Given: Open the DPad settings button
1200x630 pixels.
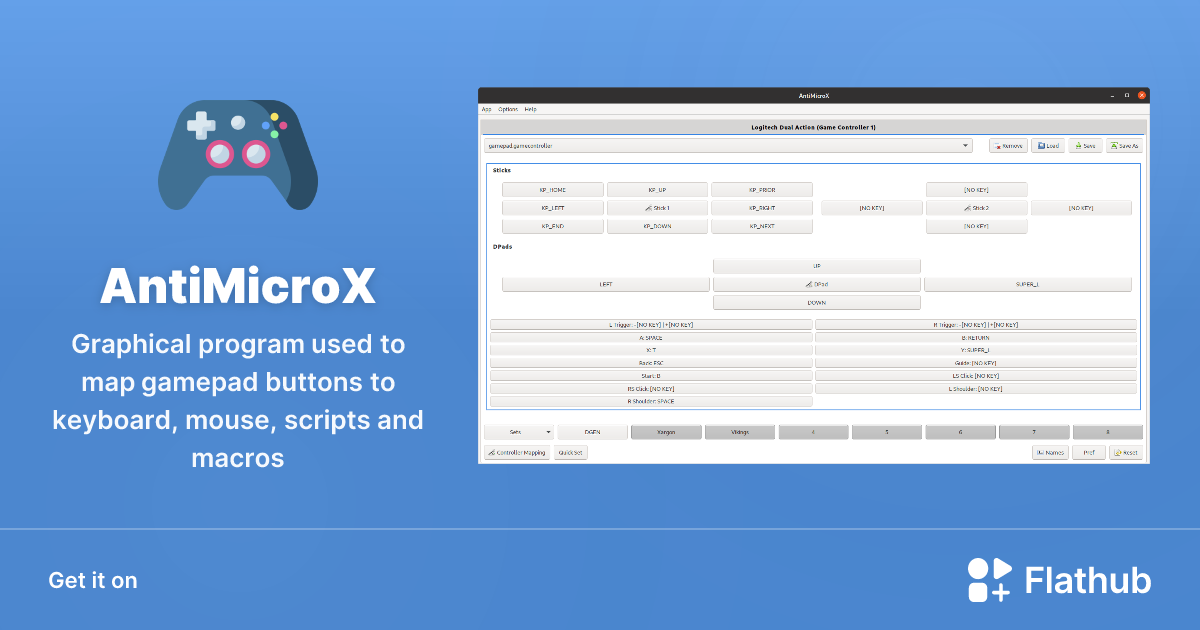Looking at the screenshot, I should [816, 284].
